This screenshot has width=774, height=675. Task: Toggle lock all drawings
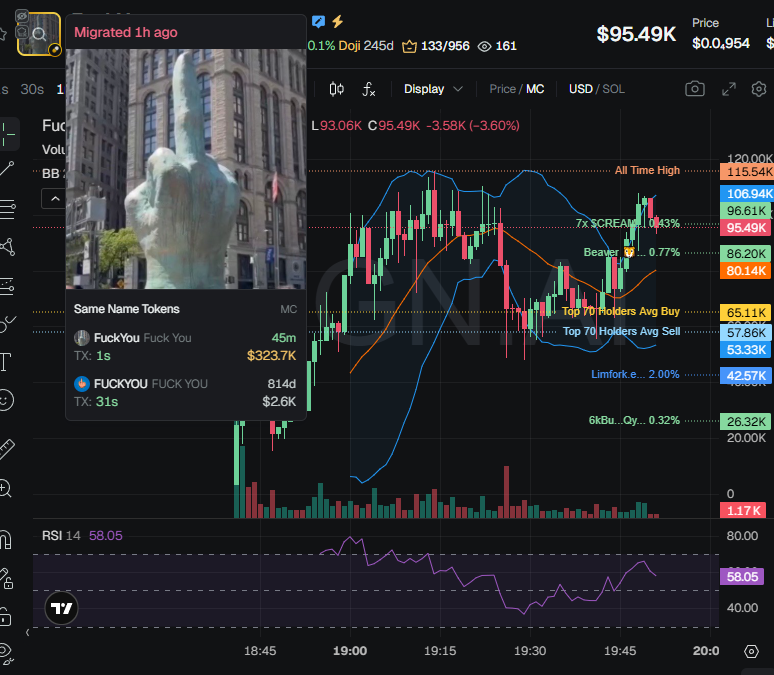[x=5, y=617]
